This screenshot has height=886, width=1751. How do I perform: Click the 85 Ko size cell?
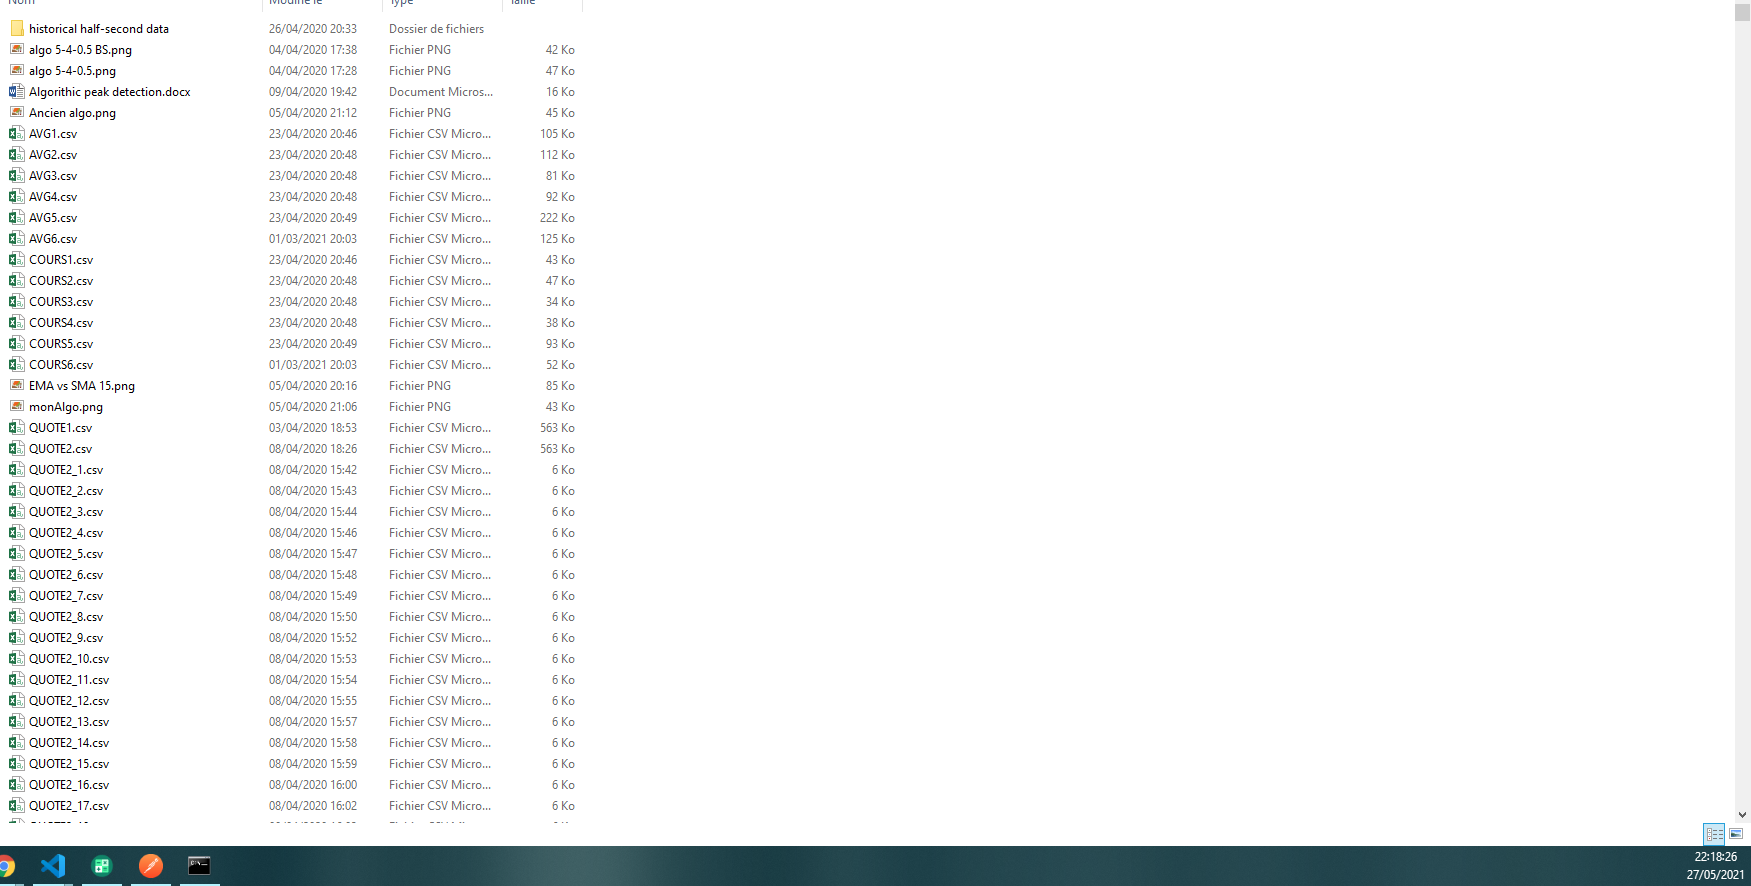point(560,386)
